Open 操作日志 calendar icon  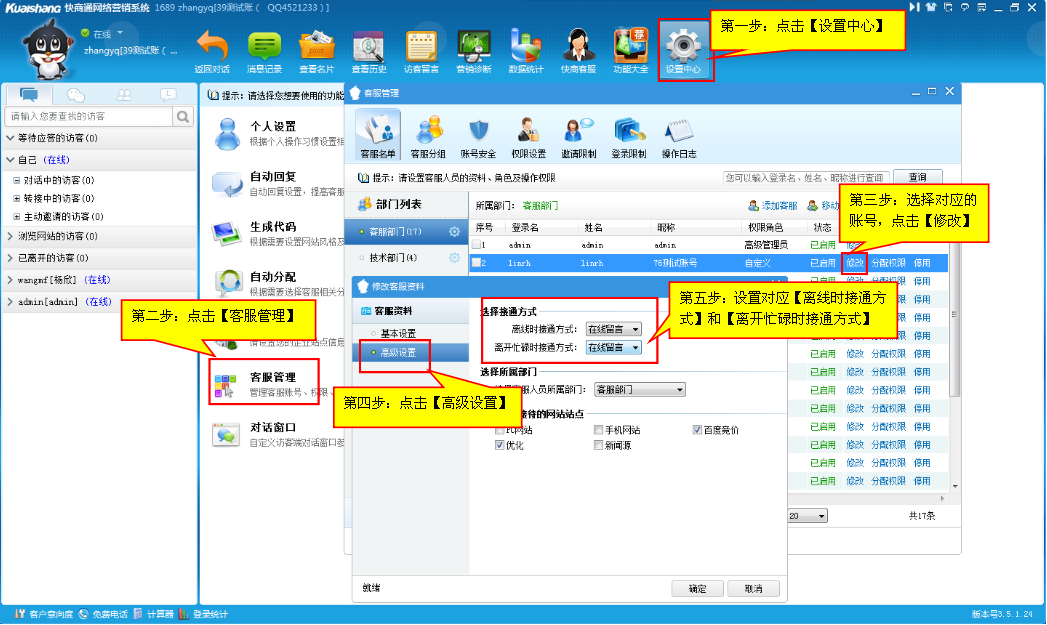tap(678, 134)
